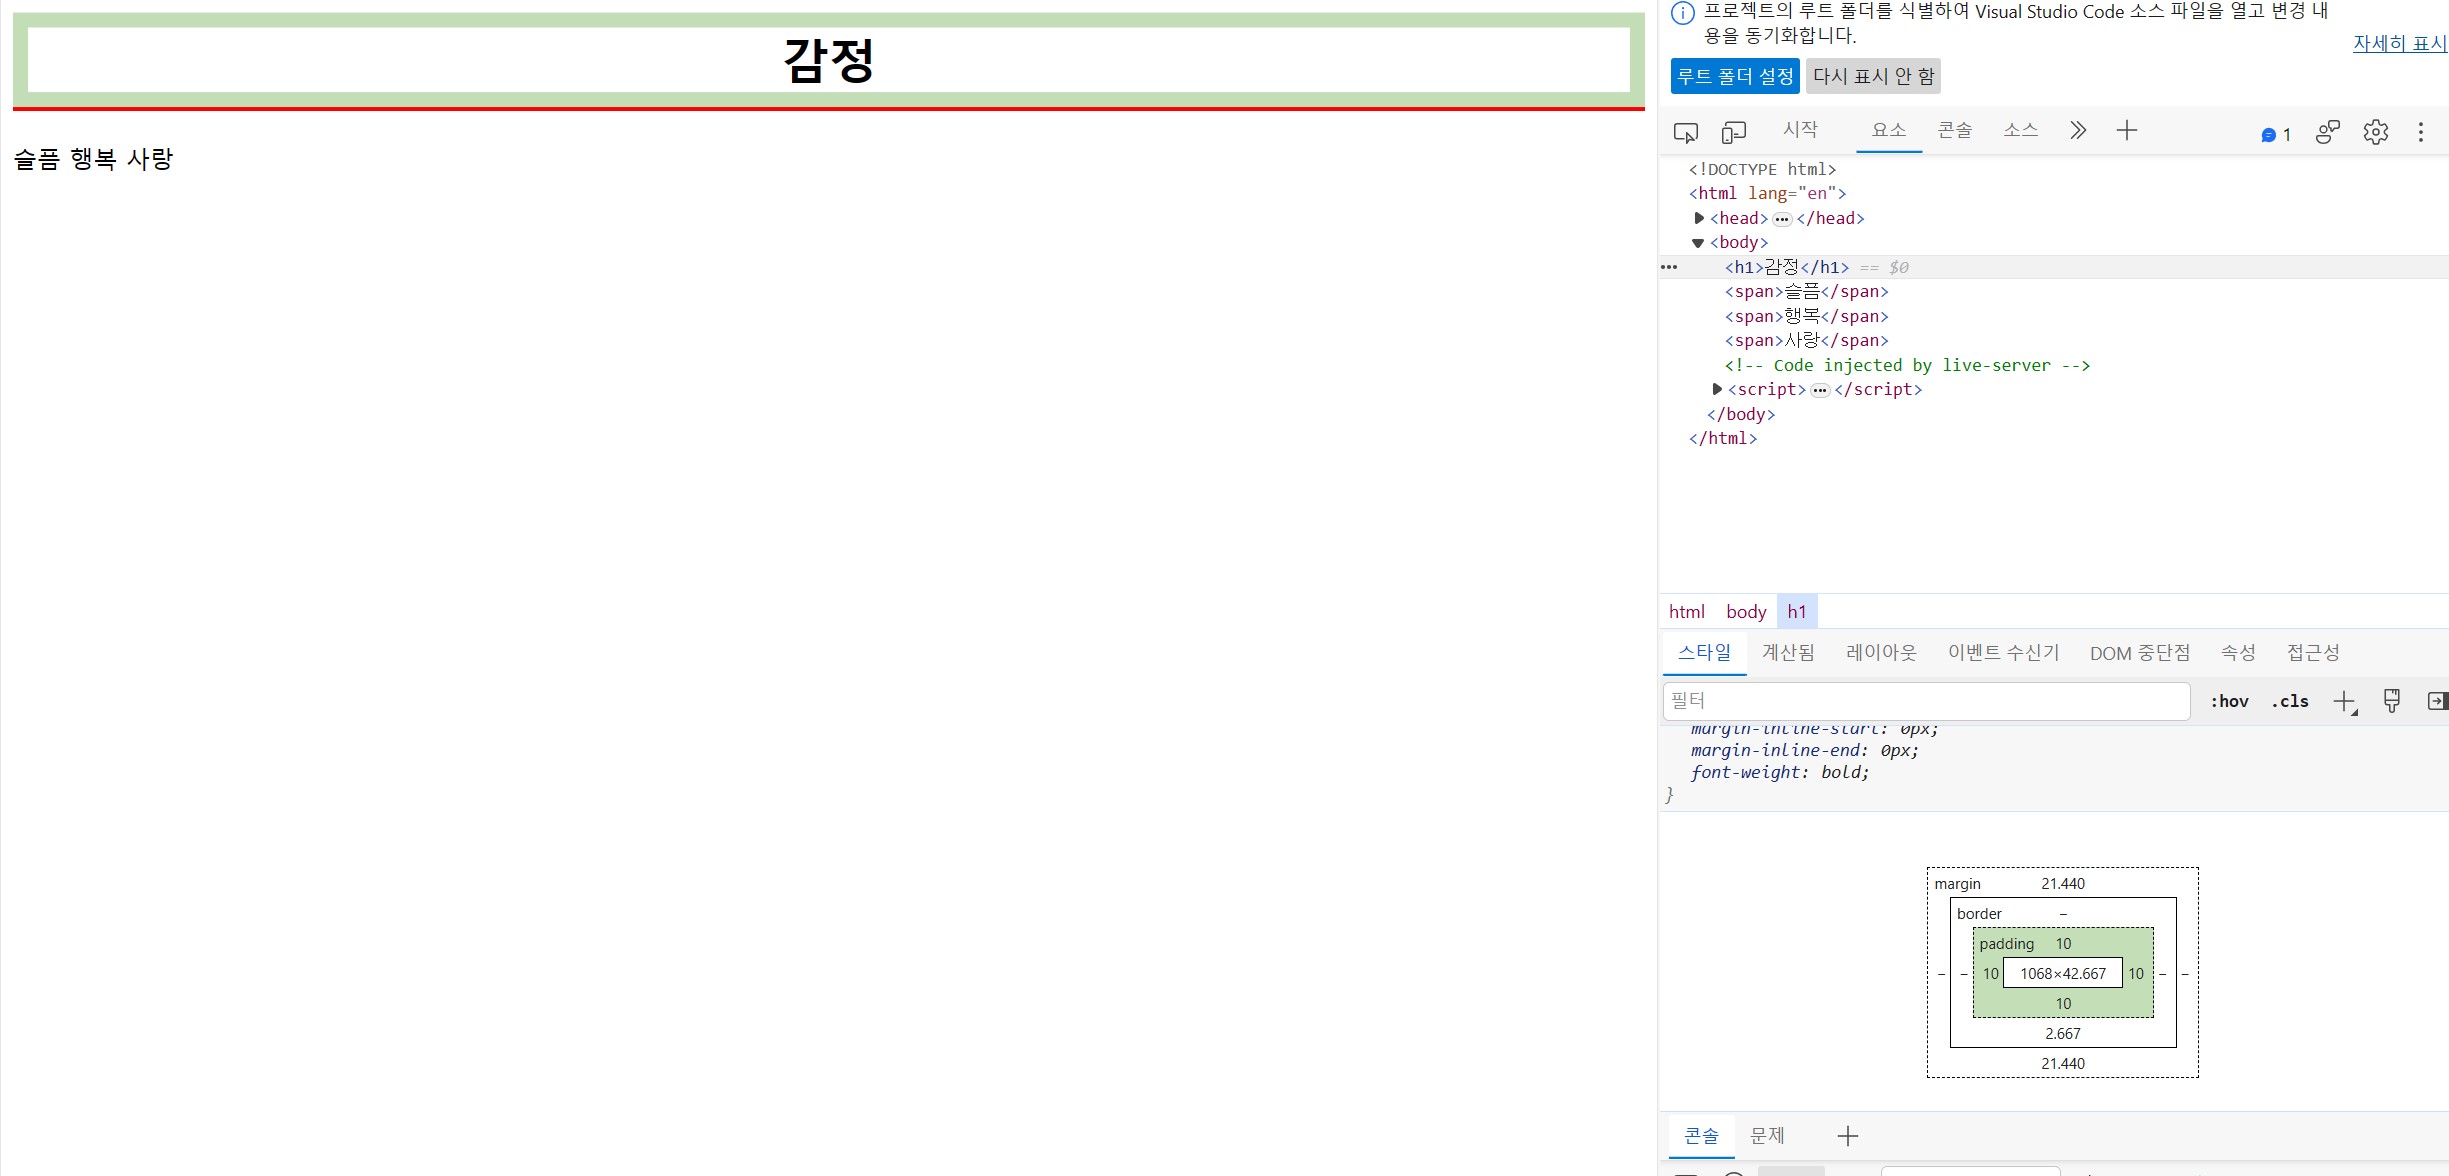
Task: Select the 속성 pane tab
Action: (2238, 653)
